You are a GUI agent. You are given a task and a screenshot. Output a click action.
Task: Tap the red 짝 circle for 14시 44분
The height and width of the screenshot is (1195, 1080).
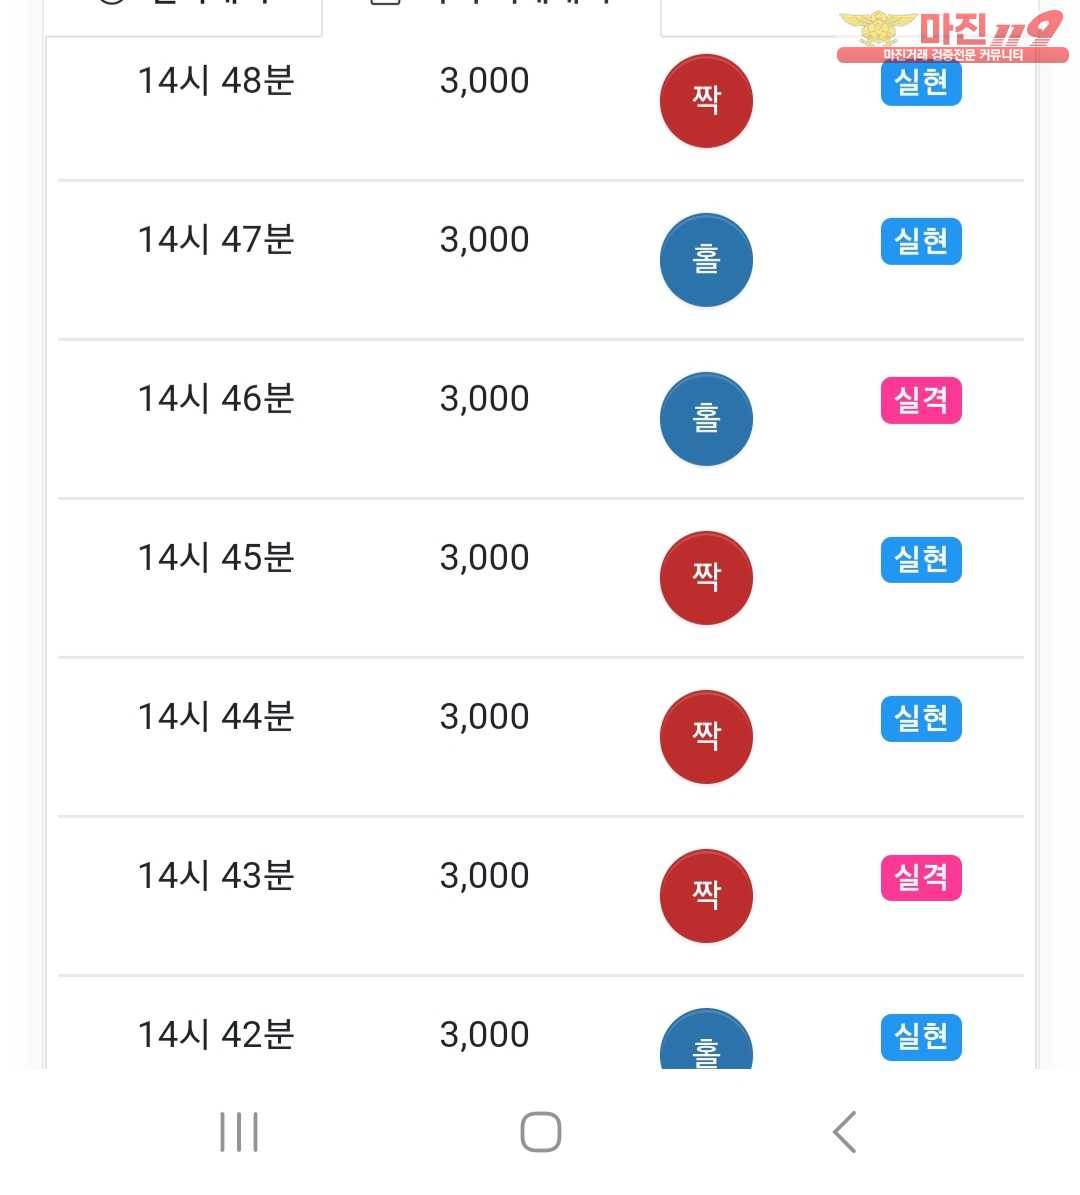(706, 737)
